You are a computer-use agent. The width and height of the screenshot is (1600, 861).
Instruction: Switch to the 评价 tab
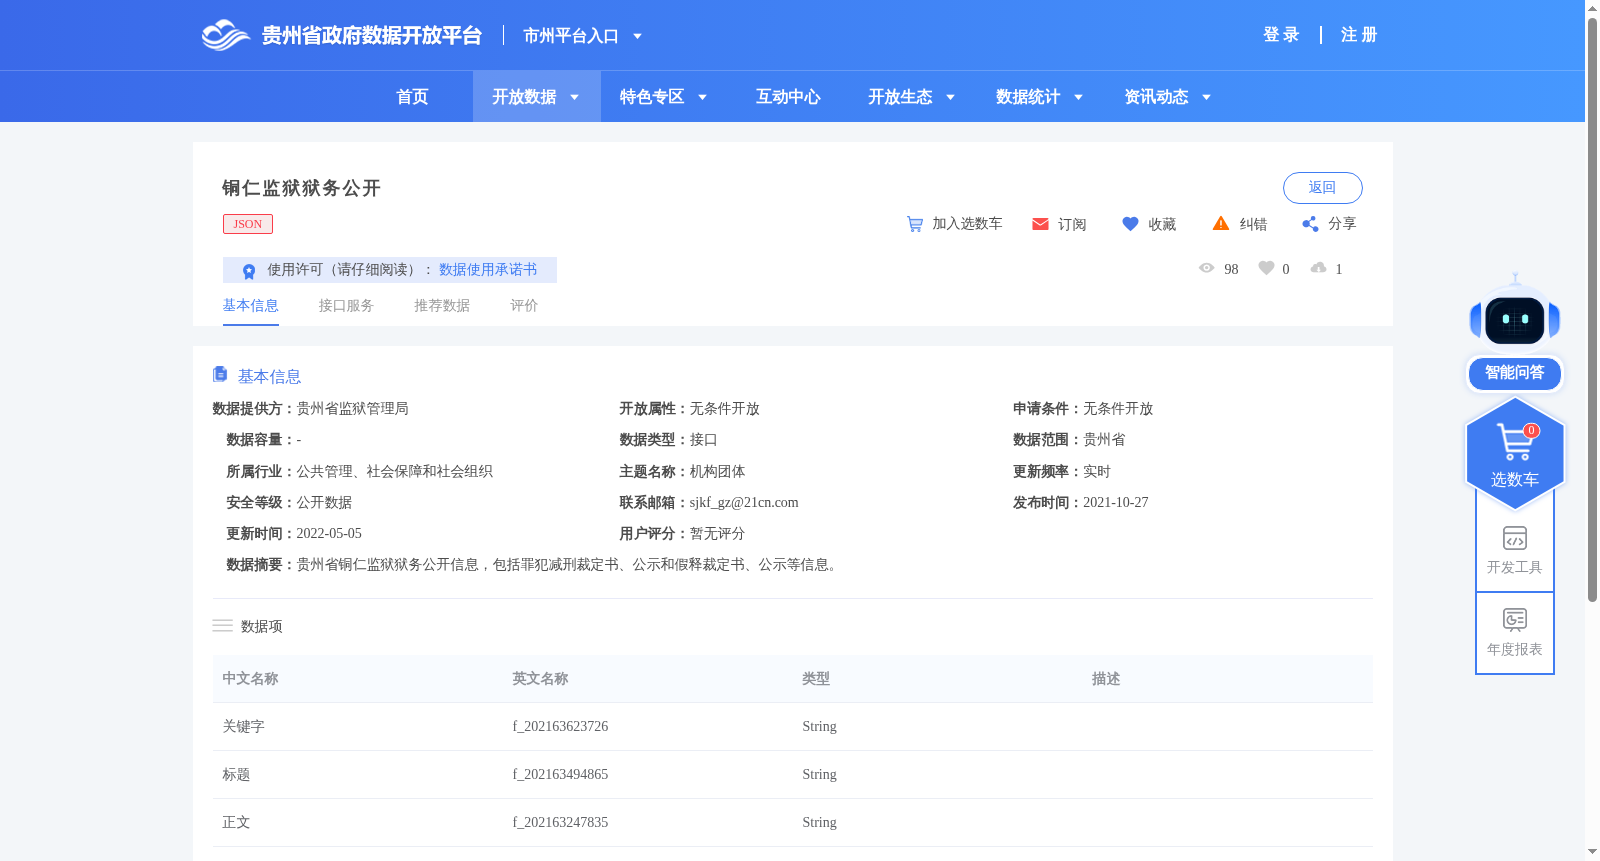click(x=524, y=306)
